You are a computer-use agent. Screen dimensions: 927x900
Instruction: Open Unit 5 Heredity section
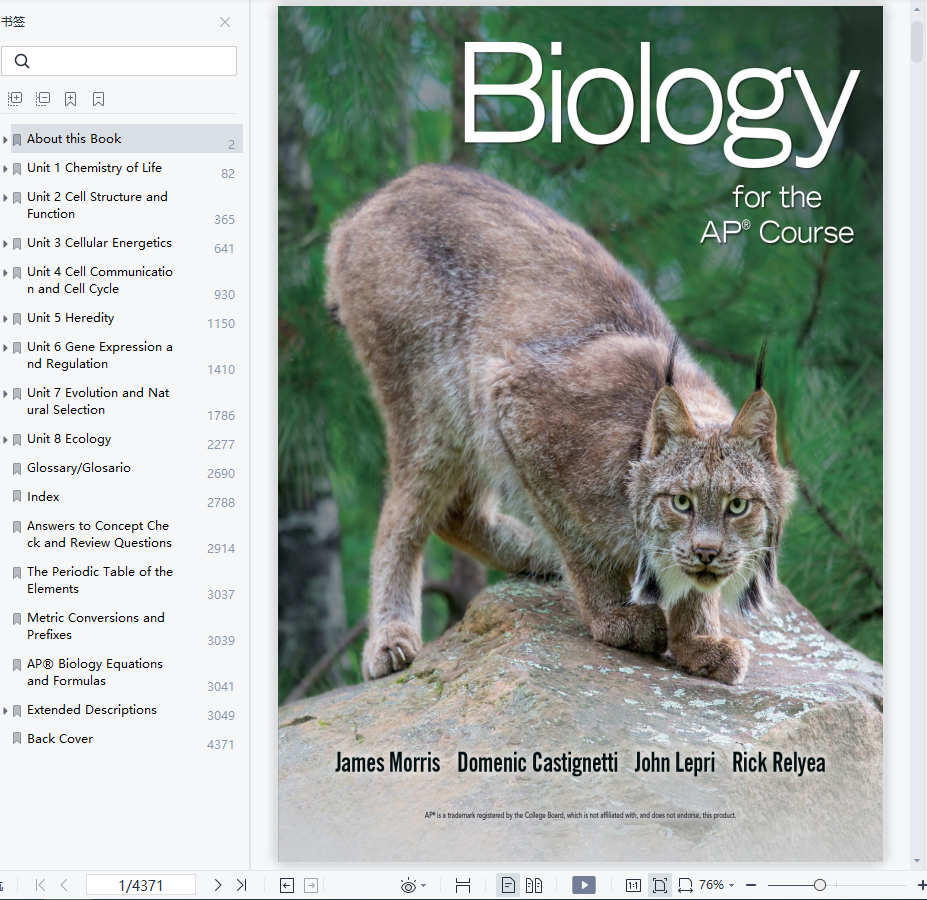click(70, 318)
